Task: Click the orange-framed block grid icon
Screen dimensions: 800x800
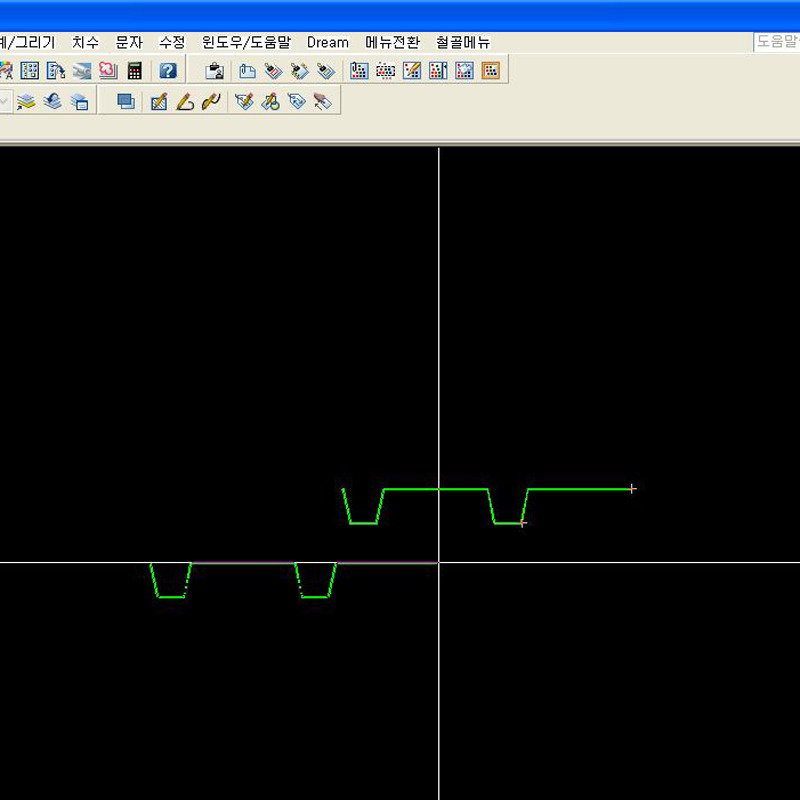Action: pyautogui.click(x=490, y=71)
